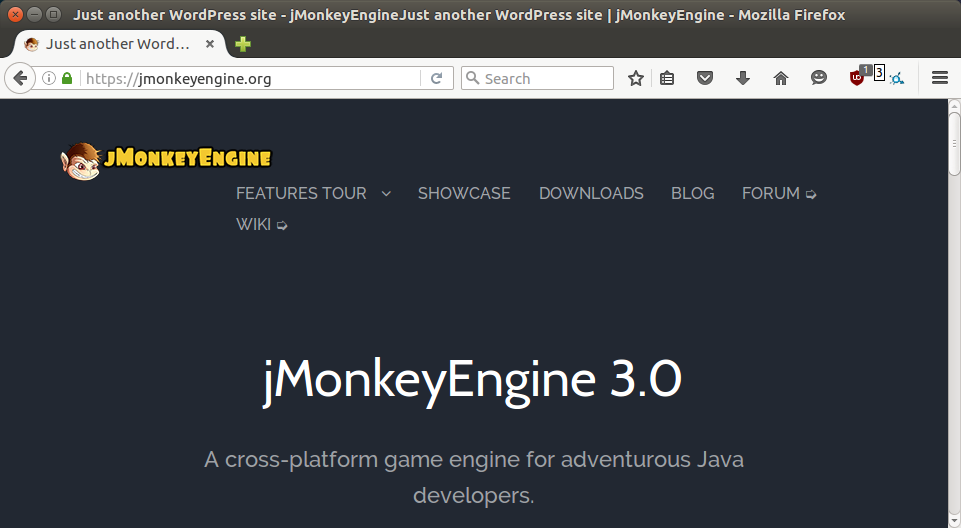The width and height of the screenshot is (961, 528).
Task: Maximize the Firefox window
Action: pyautogui.click(x=54, y=14)
